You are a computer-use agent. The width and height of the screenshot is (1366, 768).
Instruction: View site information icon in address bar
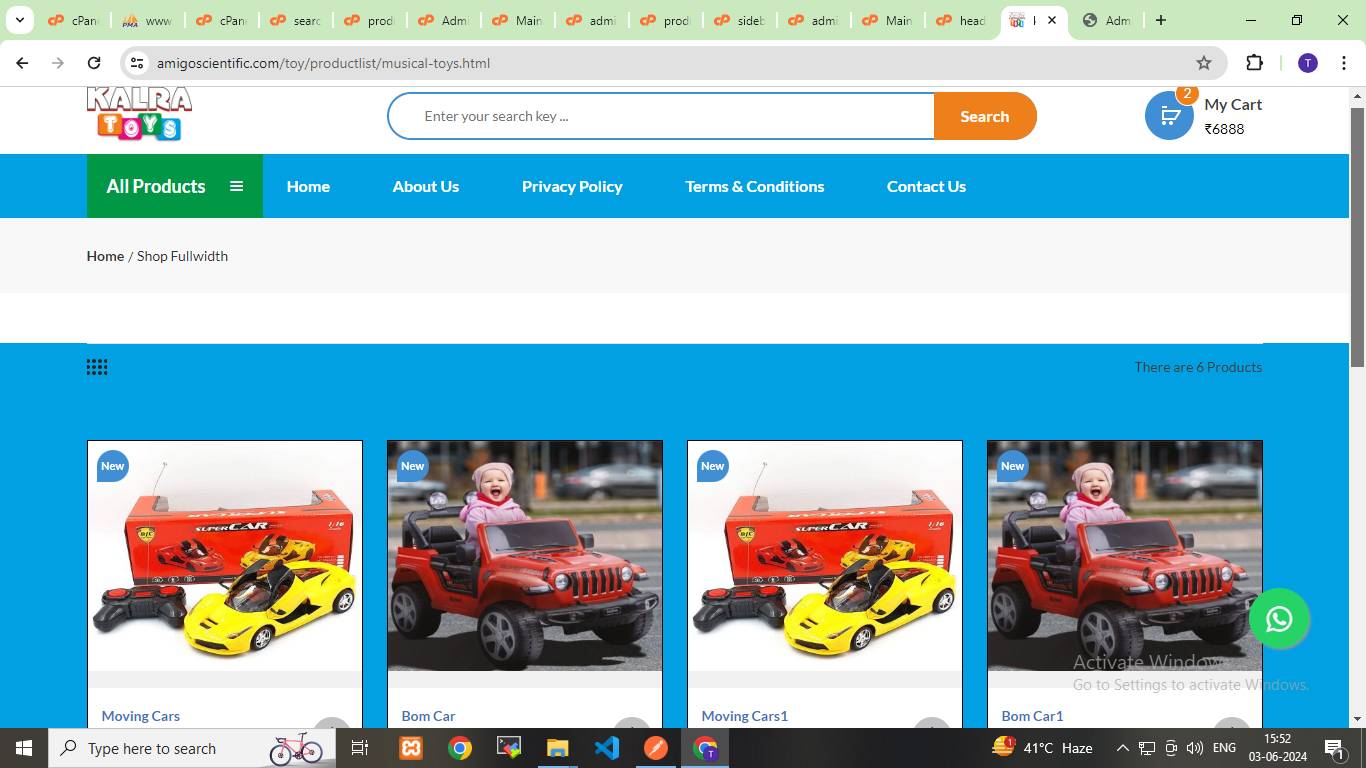tap(137, 63)
